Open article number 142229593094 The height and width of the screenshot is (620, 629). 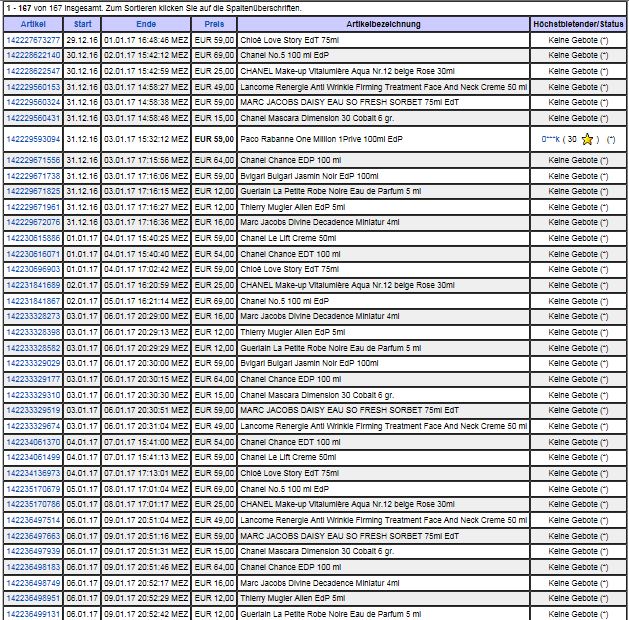33,139
